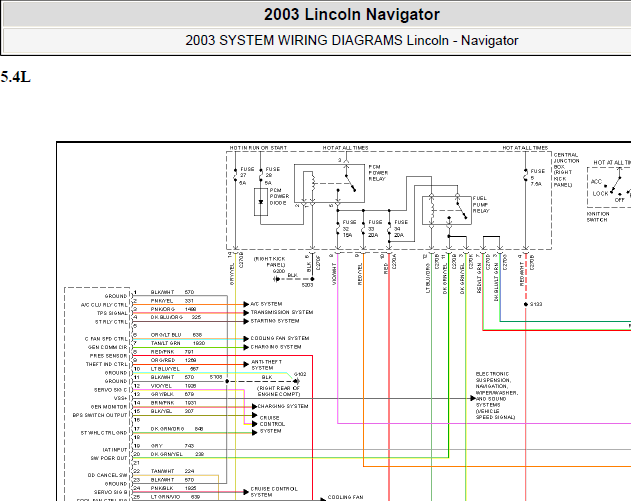Select the "PNK/BLK 1925" wire label
This screenshot has width=631, height=501.
point(173,488)
